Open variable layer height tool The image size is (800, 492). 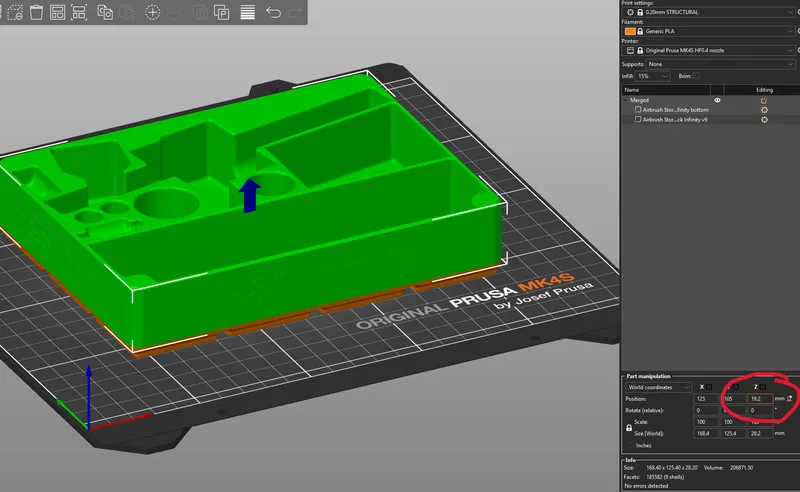click(247, 12)
